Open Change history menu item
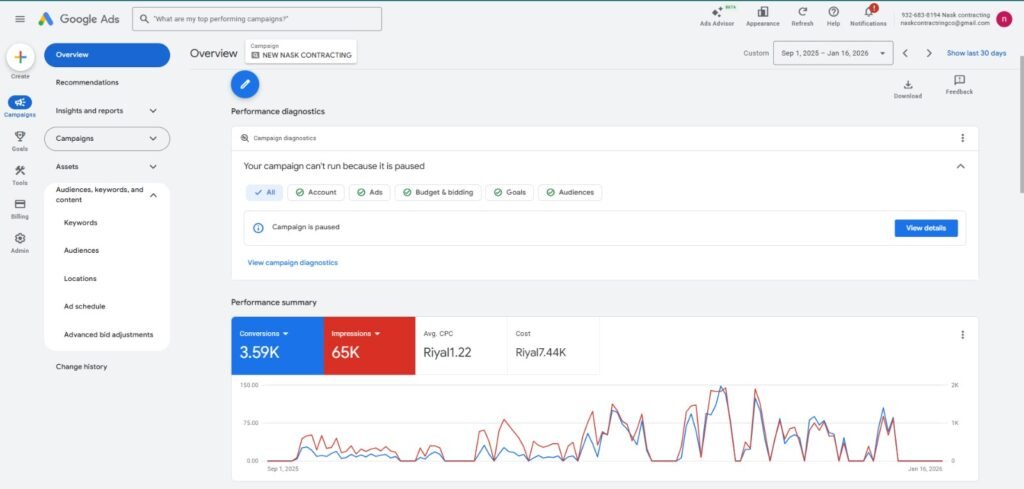Viewport: 1024px width, 489px height. (81, 367)
